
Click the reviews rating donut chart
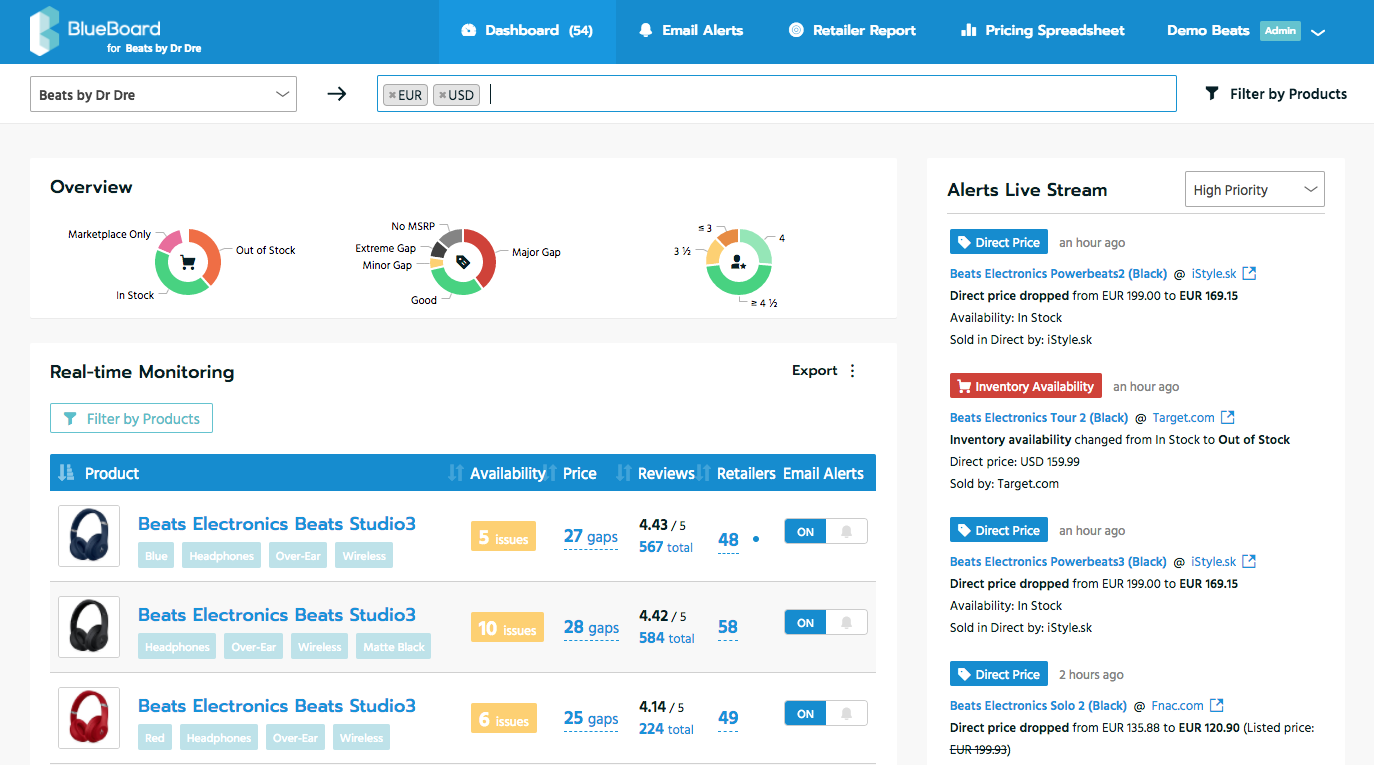(x=739, y=262)
